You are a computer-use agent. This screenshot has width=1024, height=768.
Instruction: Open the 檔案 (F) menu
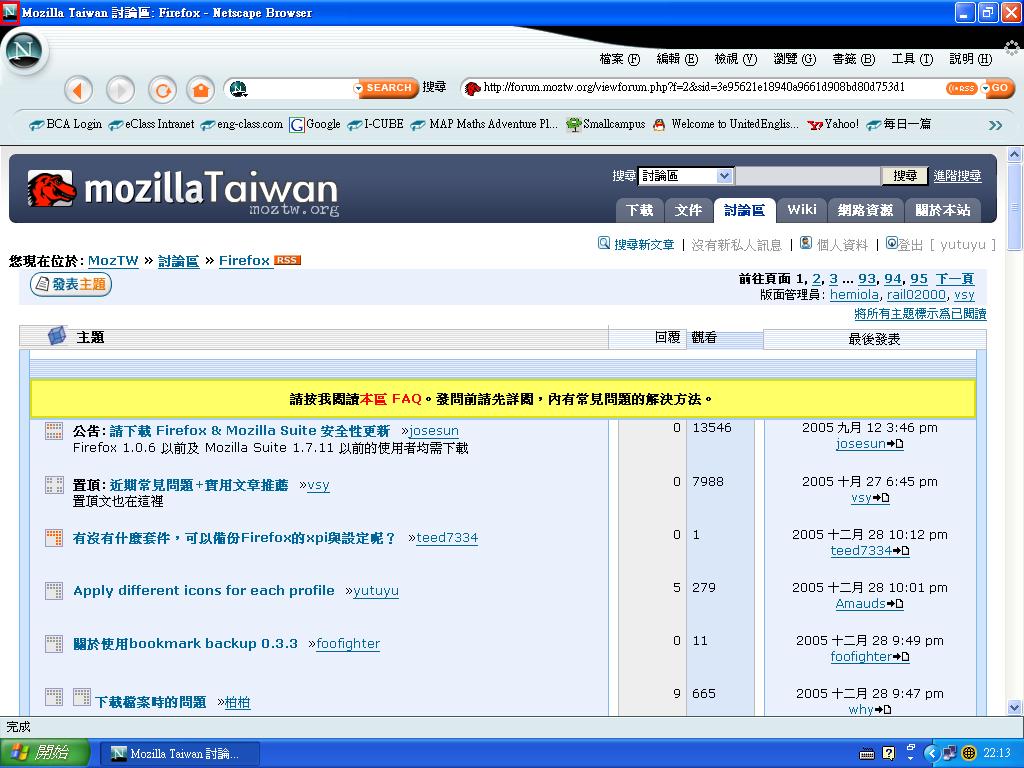(620, 59)
